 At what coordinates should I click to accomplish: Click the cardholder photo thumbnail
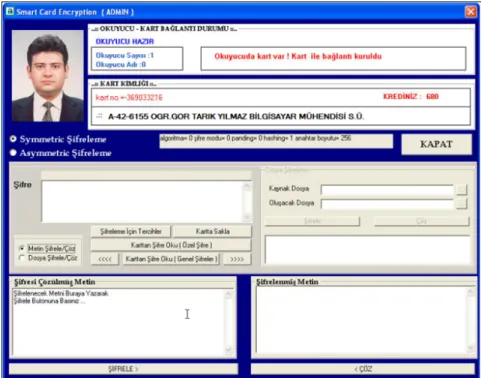[x=48, y=76]
